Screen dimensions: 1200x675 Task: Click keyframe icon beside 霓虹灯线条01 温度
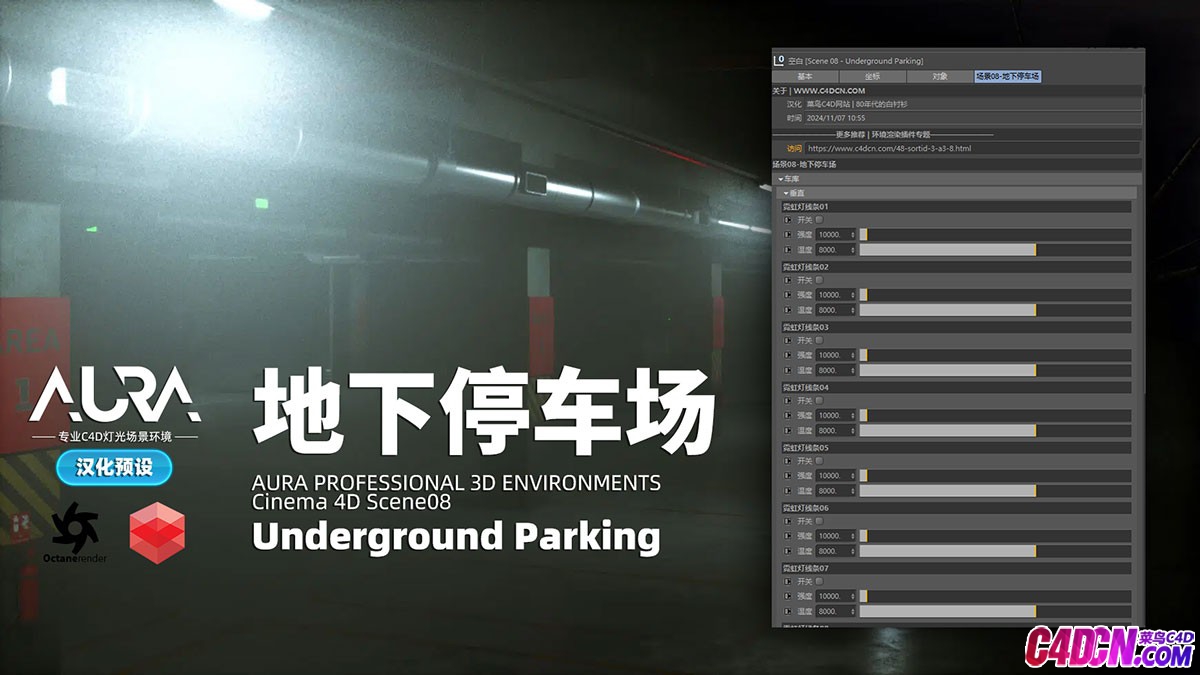coord(788,250)
